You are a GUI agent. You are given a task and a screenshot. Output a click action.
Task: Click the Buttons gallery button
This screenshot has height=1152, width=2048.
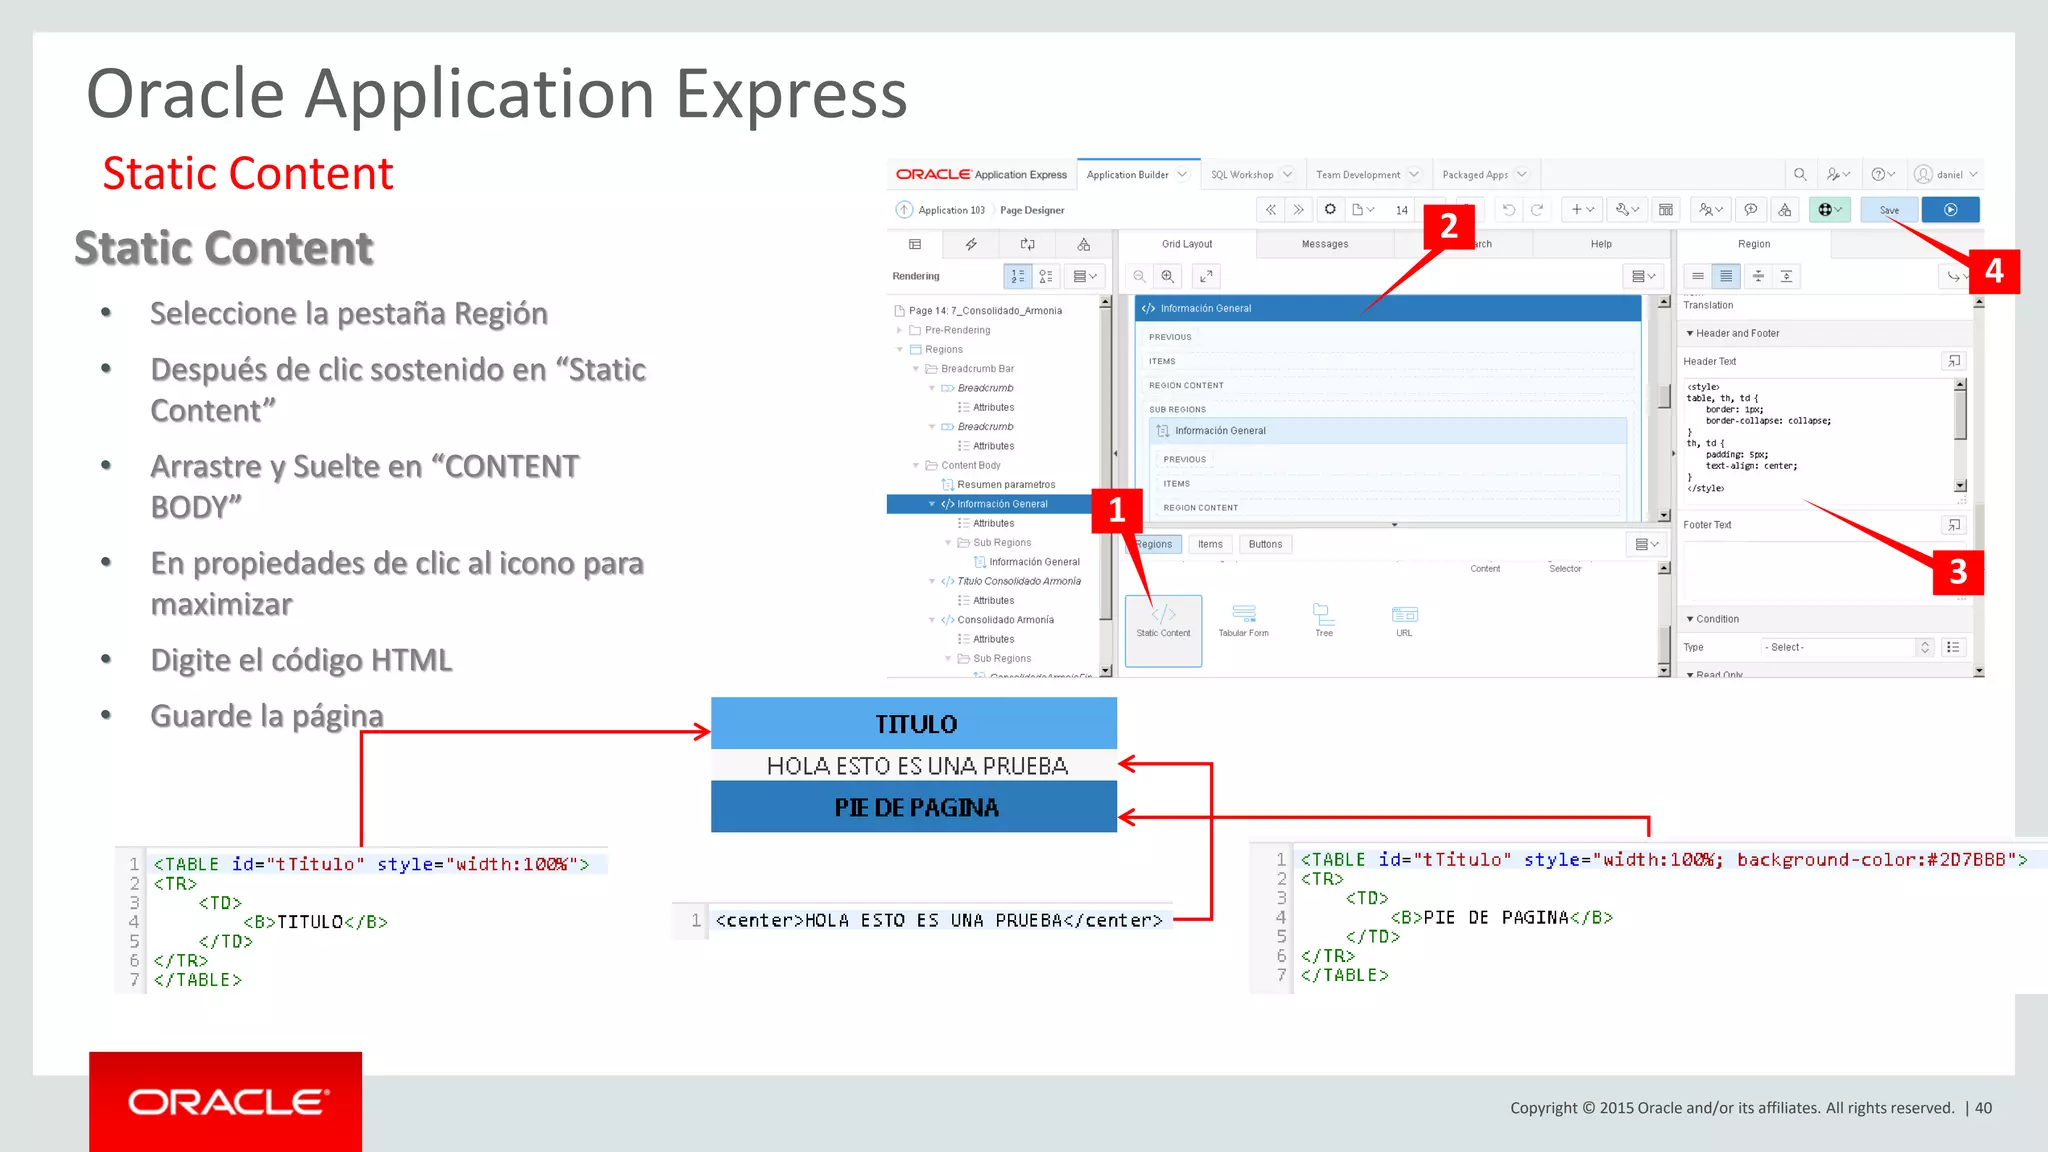pyautogui.click(x=1265, y=544)
